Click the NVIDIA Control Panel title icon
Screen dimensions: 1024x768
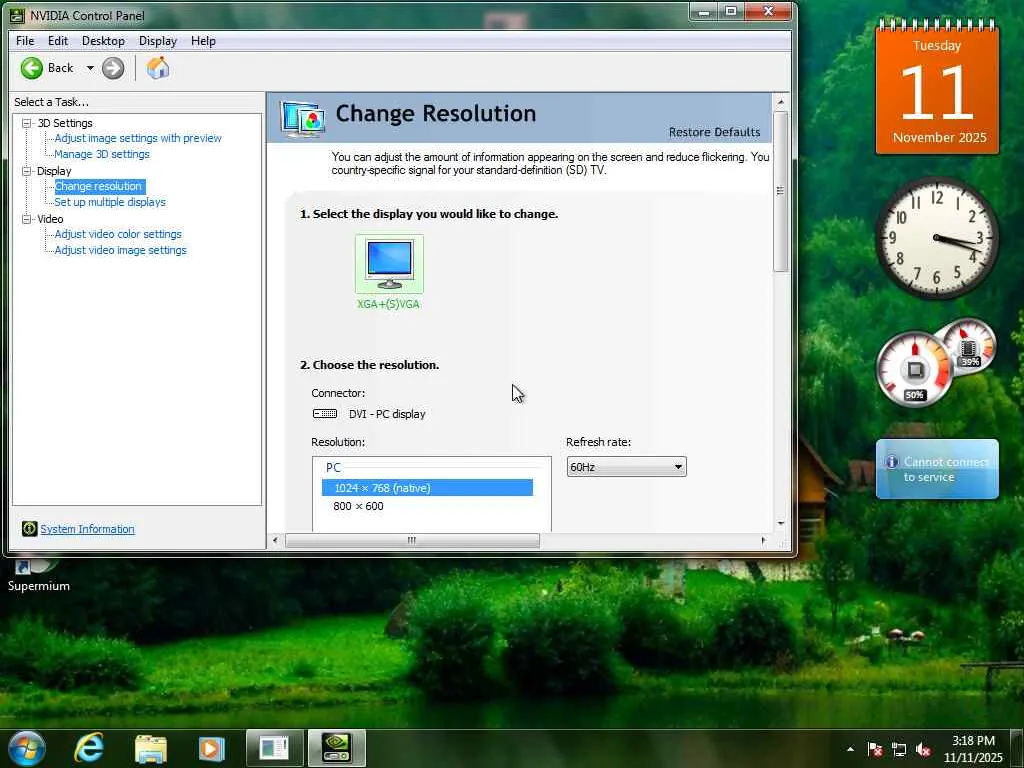pyautogui.click(x=17, y=15)
